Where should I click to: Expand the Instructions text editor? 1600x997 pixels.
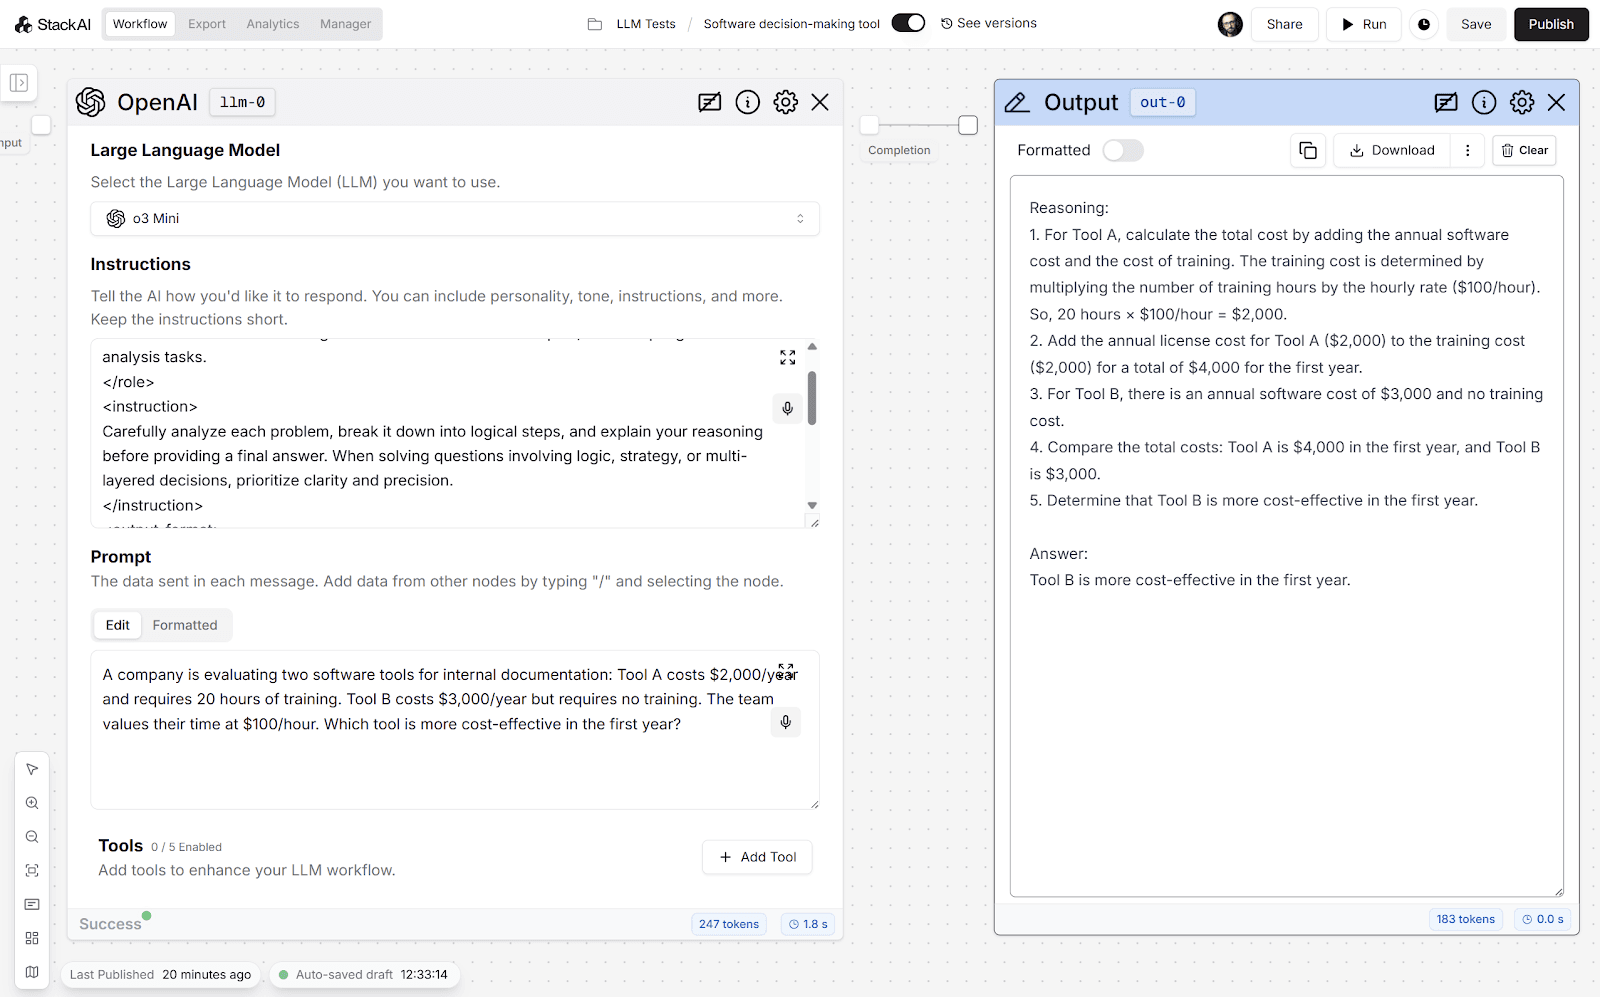coord(788,358)
